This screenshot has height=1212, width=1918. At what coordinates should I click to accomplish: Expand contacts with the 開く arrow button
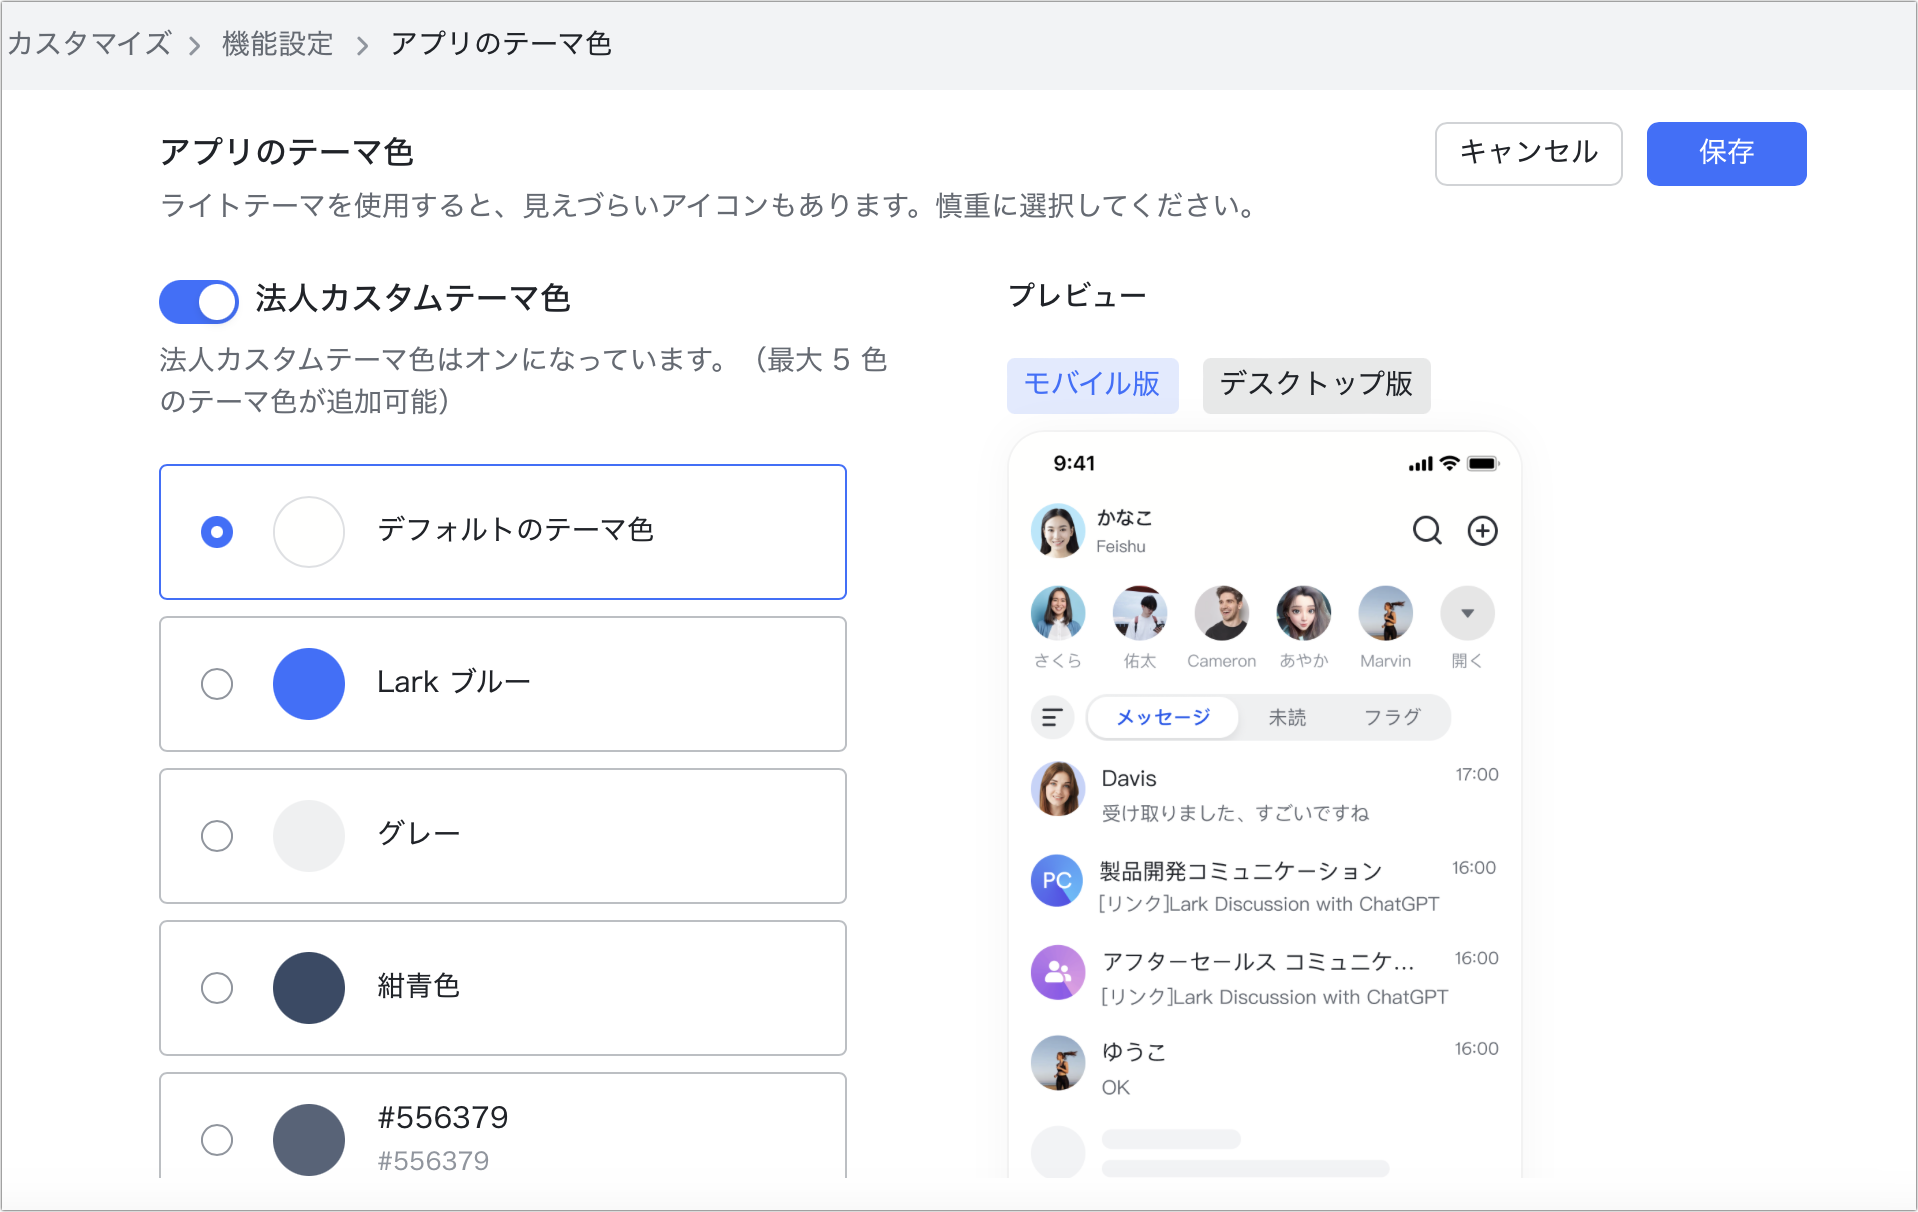(x=1467, y=613)
